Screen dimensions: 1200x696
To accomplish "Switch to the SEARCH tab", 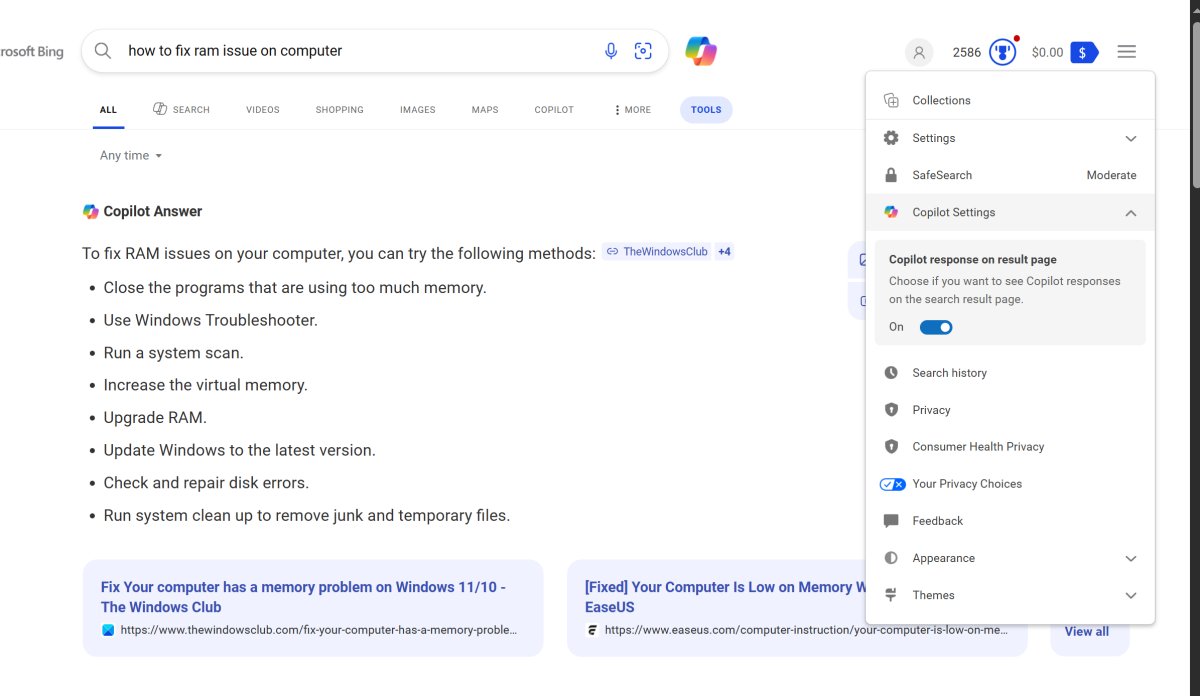I will (181, 110).
